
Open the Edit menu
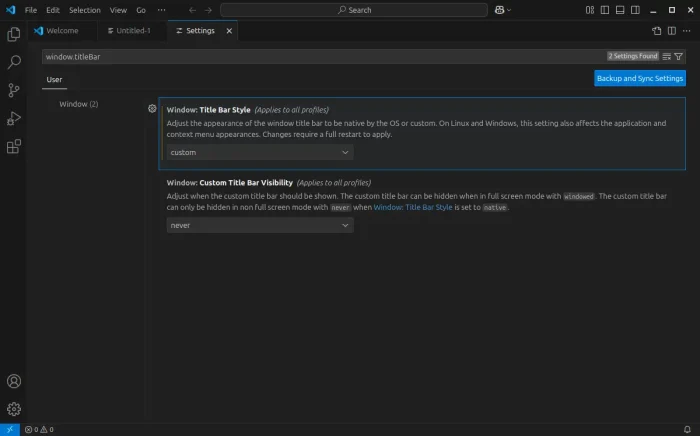(53, 10)
